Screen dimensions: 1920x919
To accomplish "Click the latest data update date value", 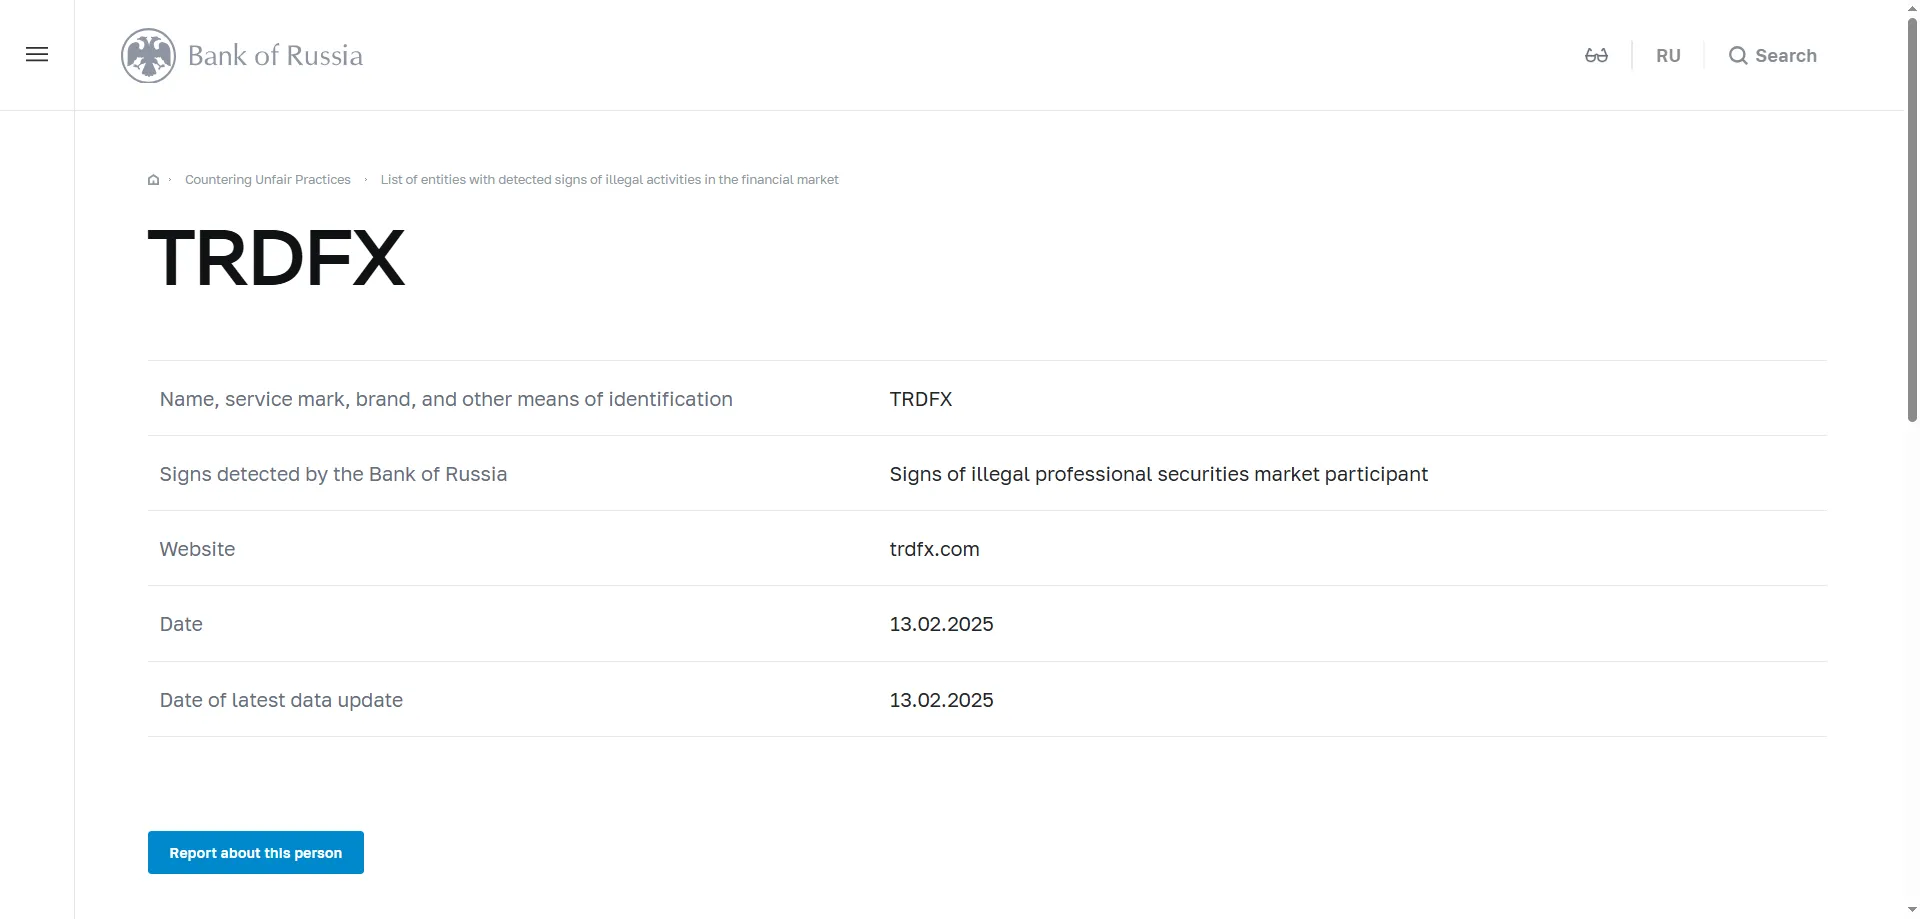I will (x=941, y=700).
